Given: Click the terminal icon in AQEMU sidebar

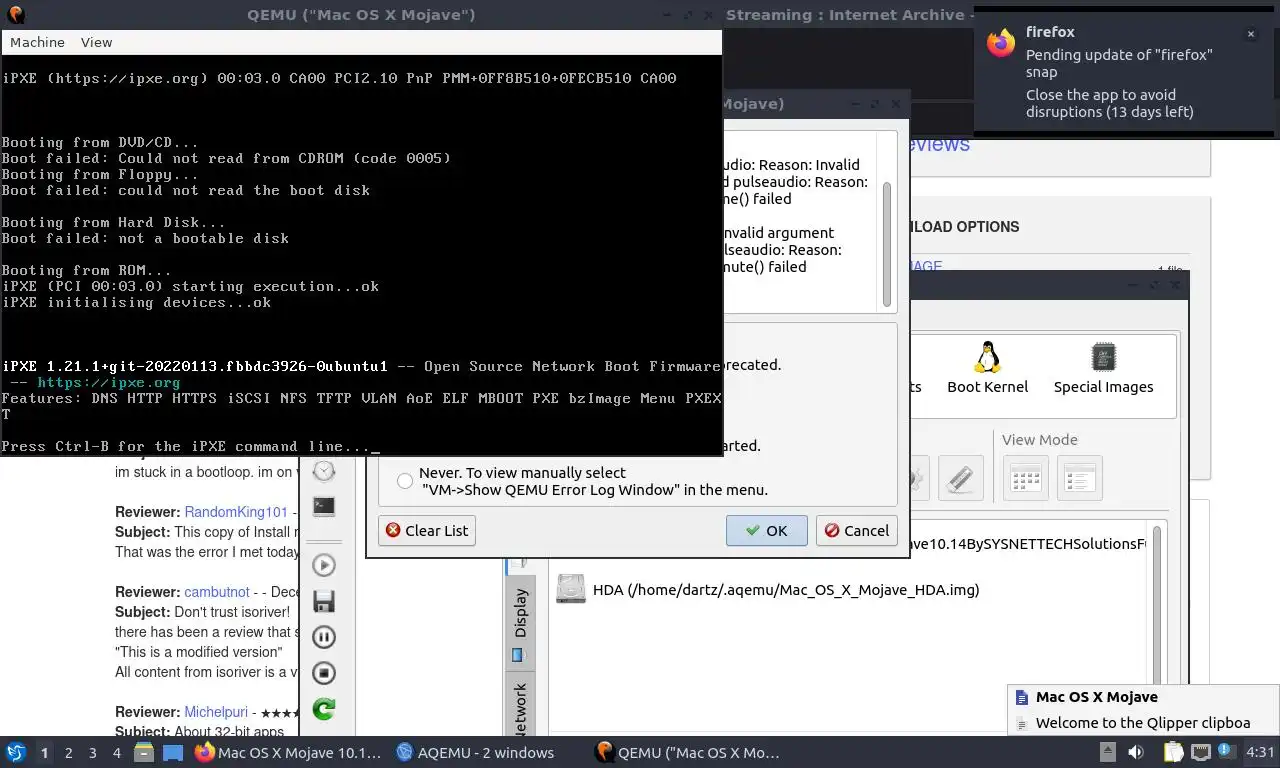Looking at the screenshot, I should click(323, 506).
